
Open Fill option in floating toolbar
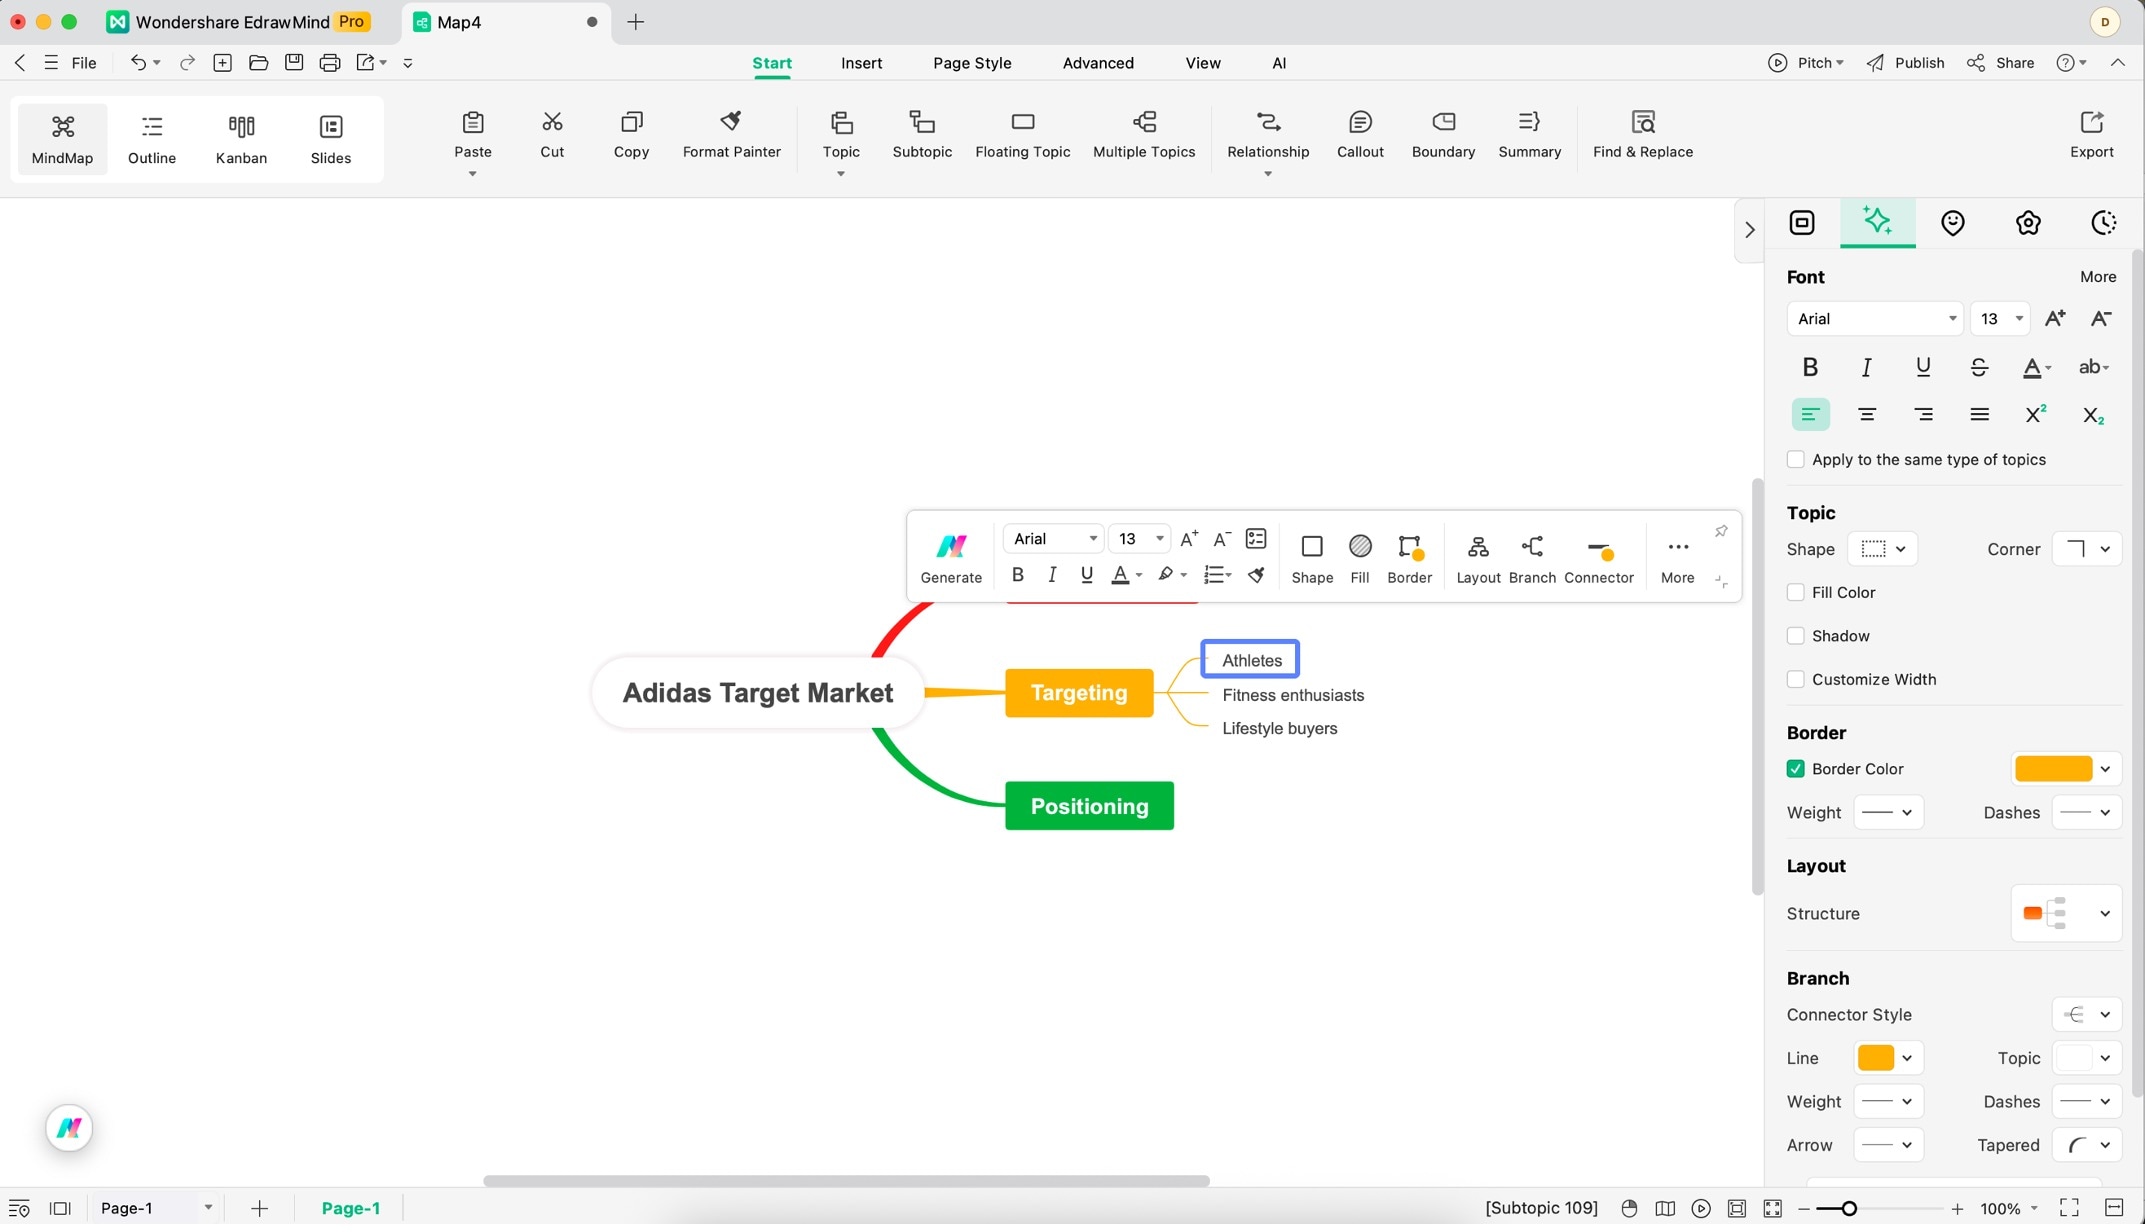(x=1359, y=558)
